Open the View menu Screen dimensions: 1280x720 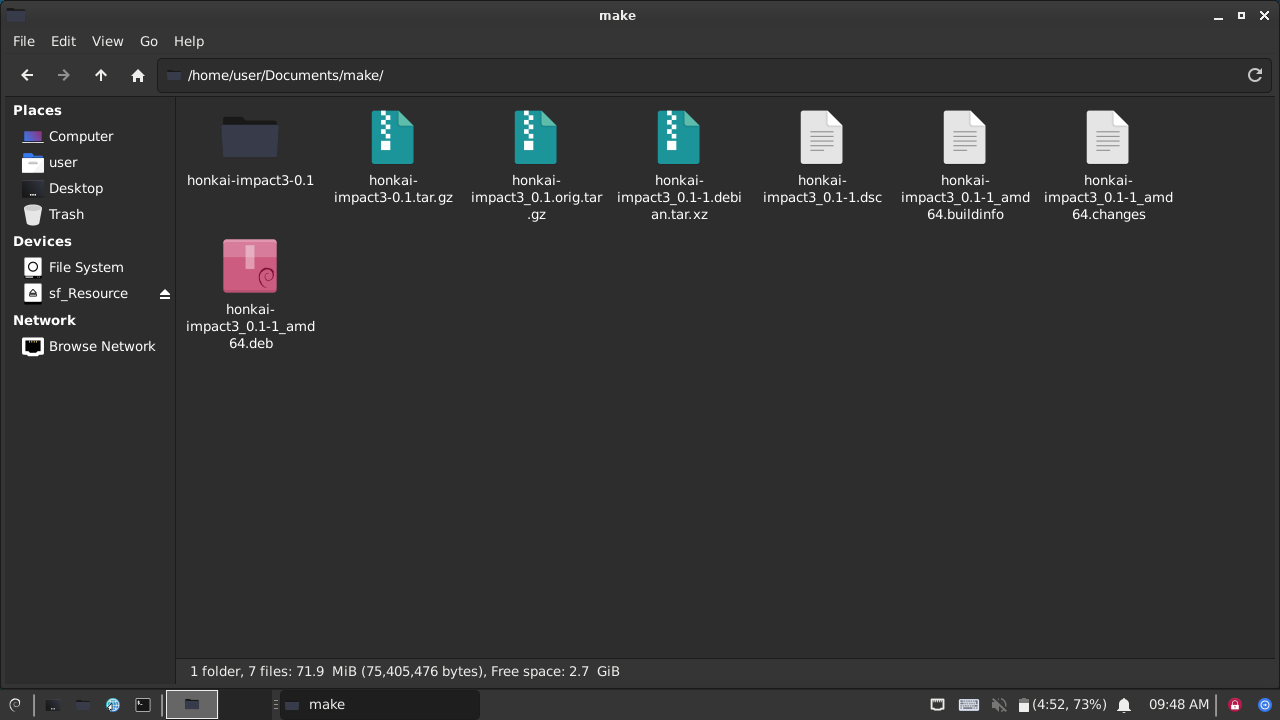pyautogui.click(x=107, y=41)
